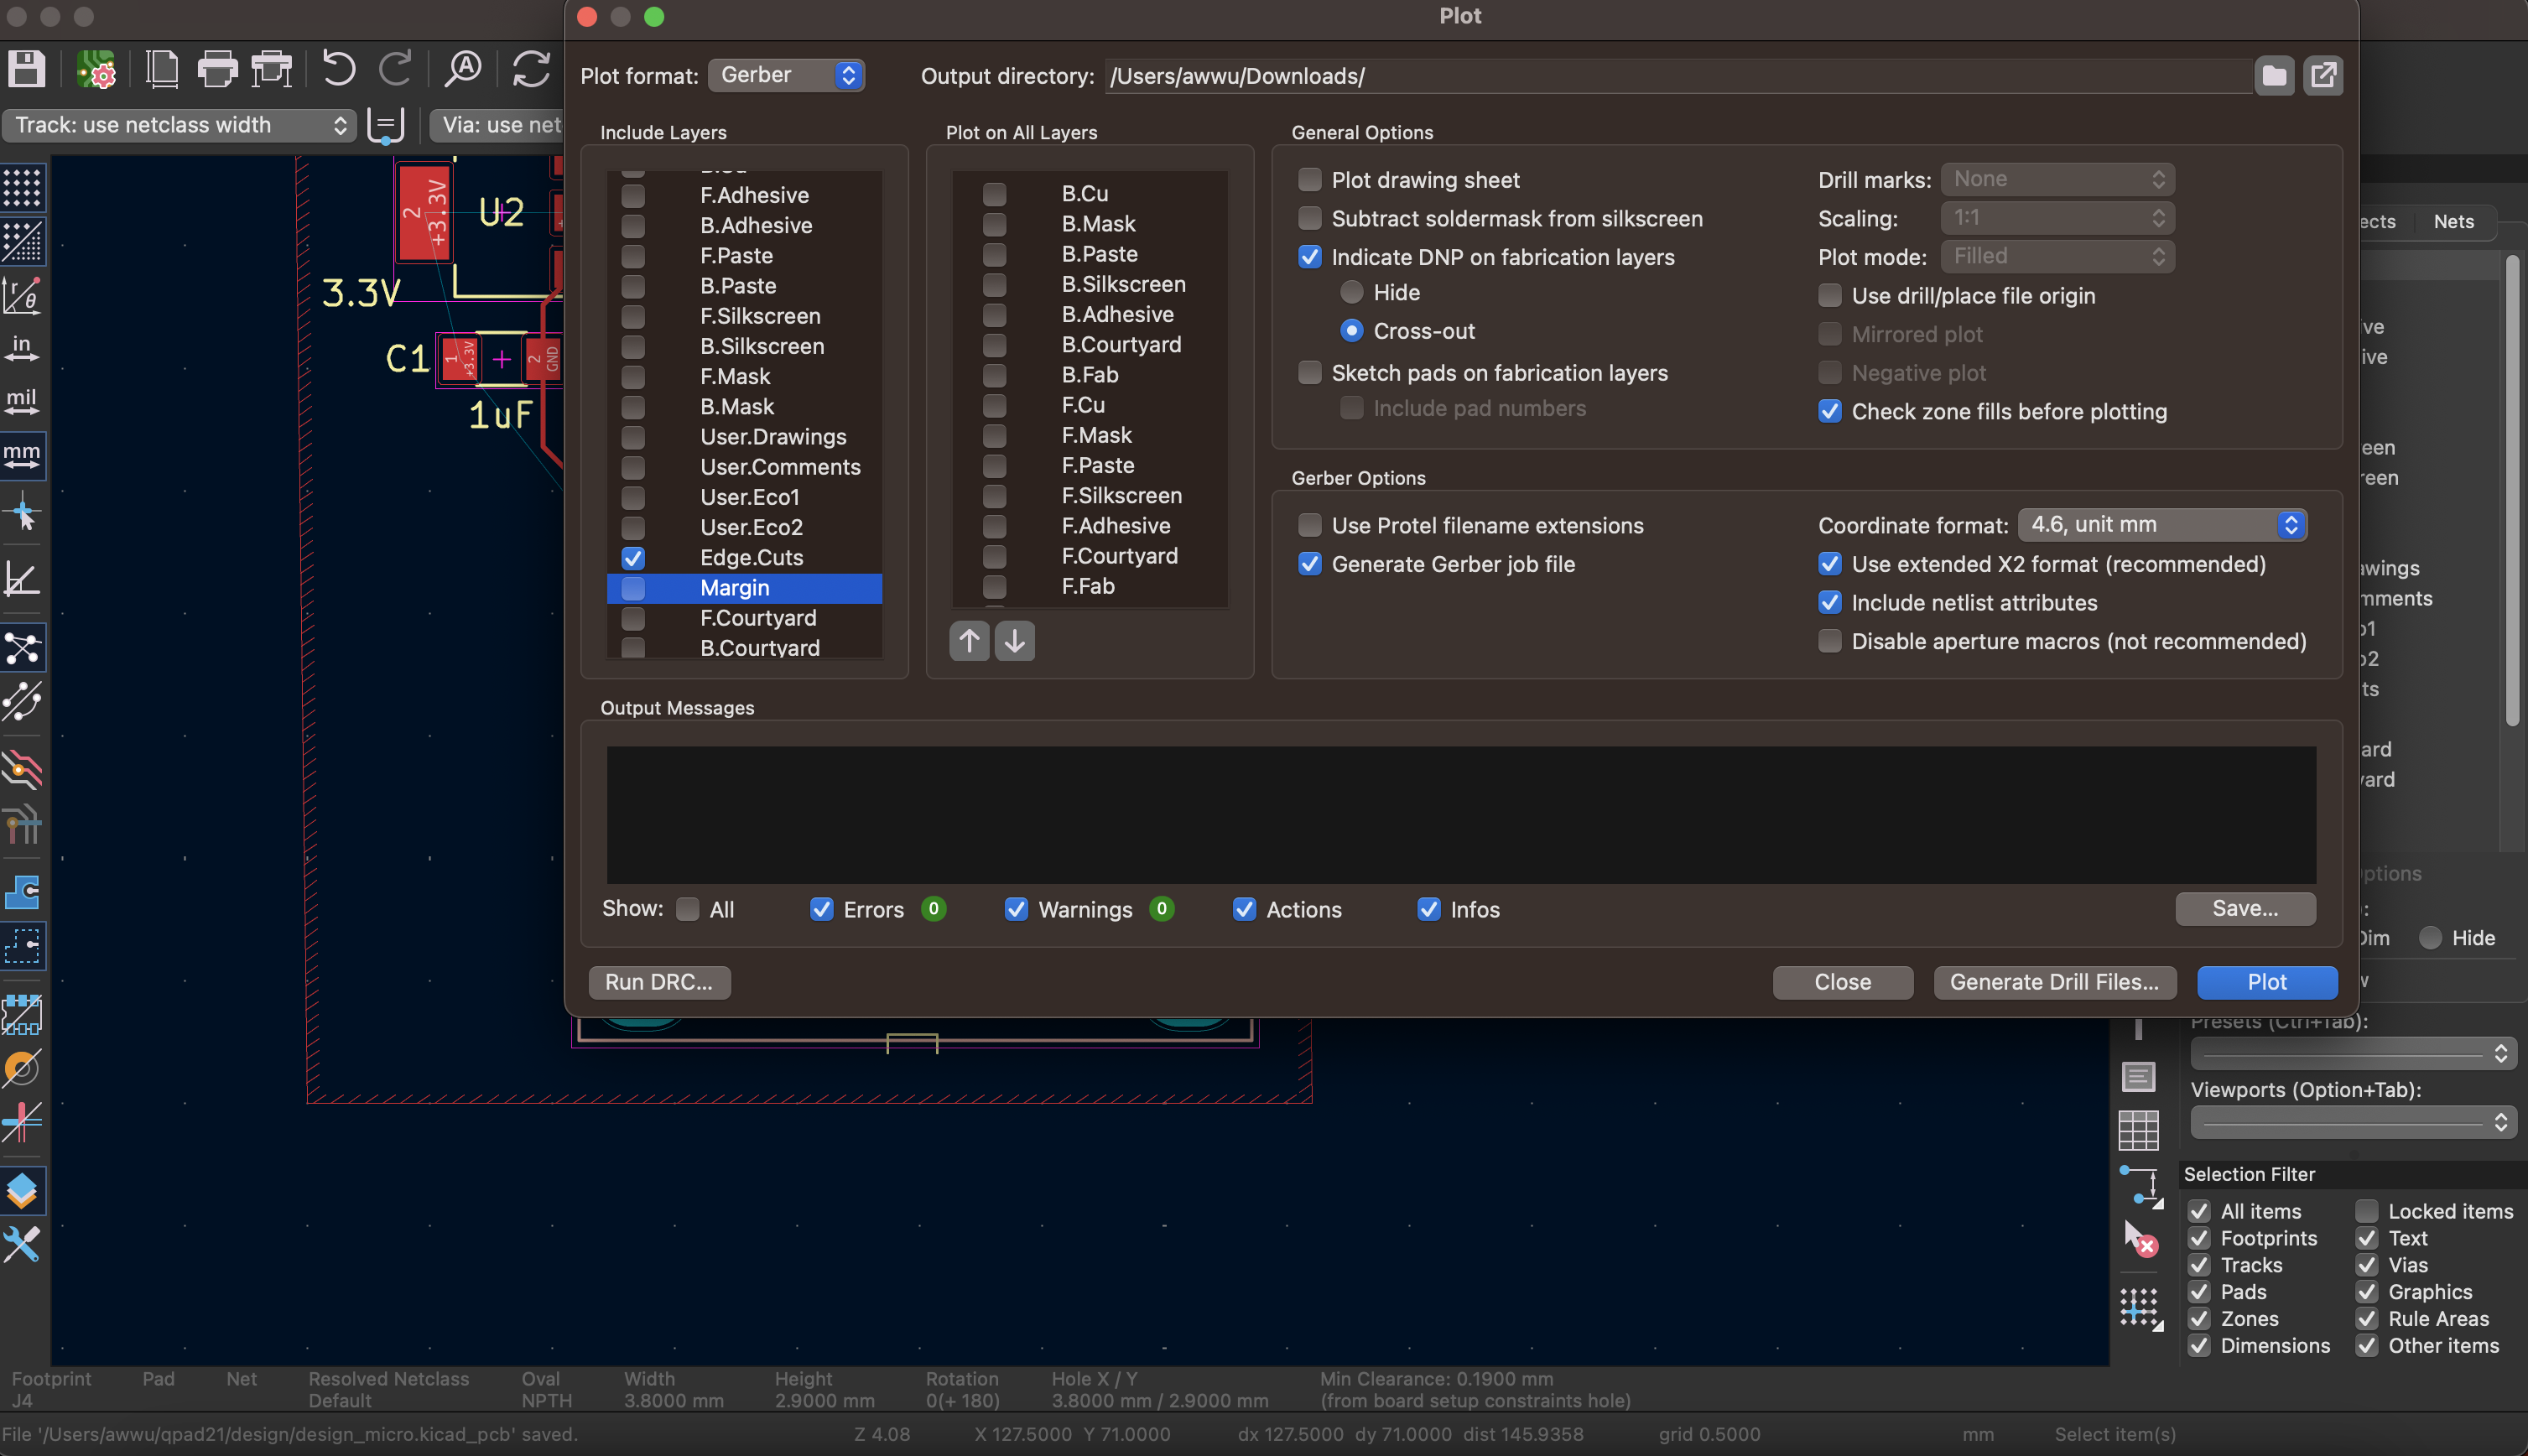
Task: Undo last action using the toolbar arrow icon
Action: click(338, 68)
